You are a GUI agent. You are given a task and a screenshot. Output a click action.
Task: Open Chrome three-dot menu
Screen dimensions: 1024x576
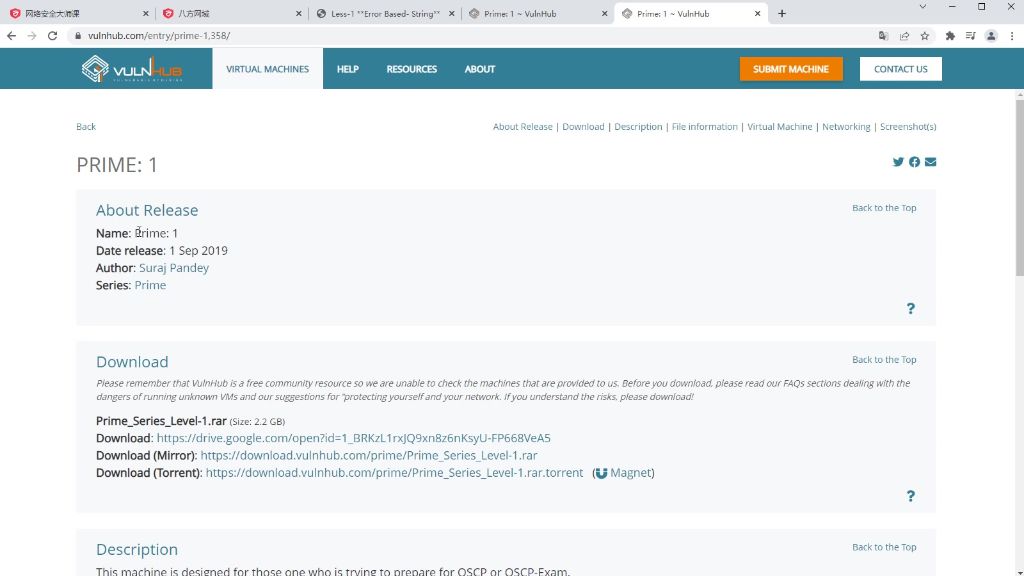pos(1012,36)
